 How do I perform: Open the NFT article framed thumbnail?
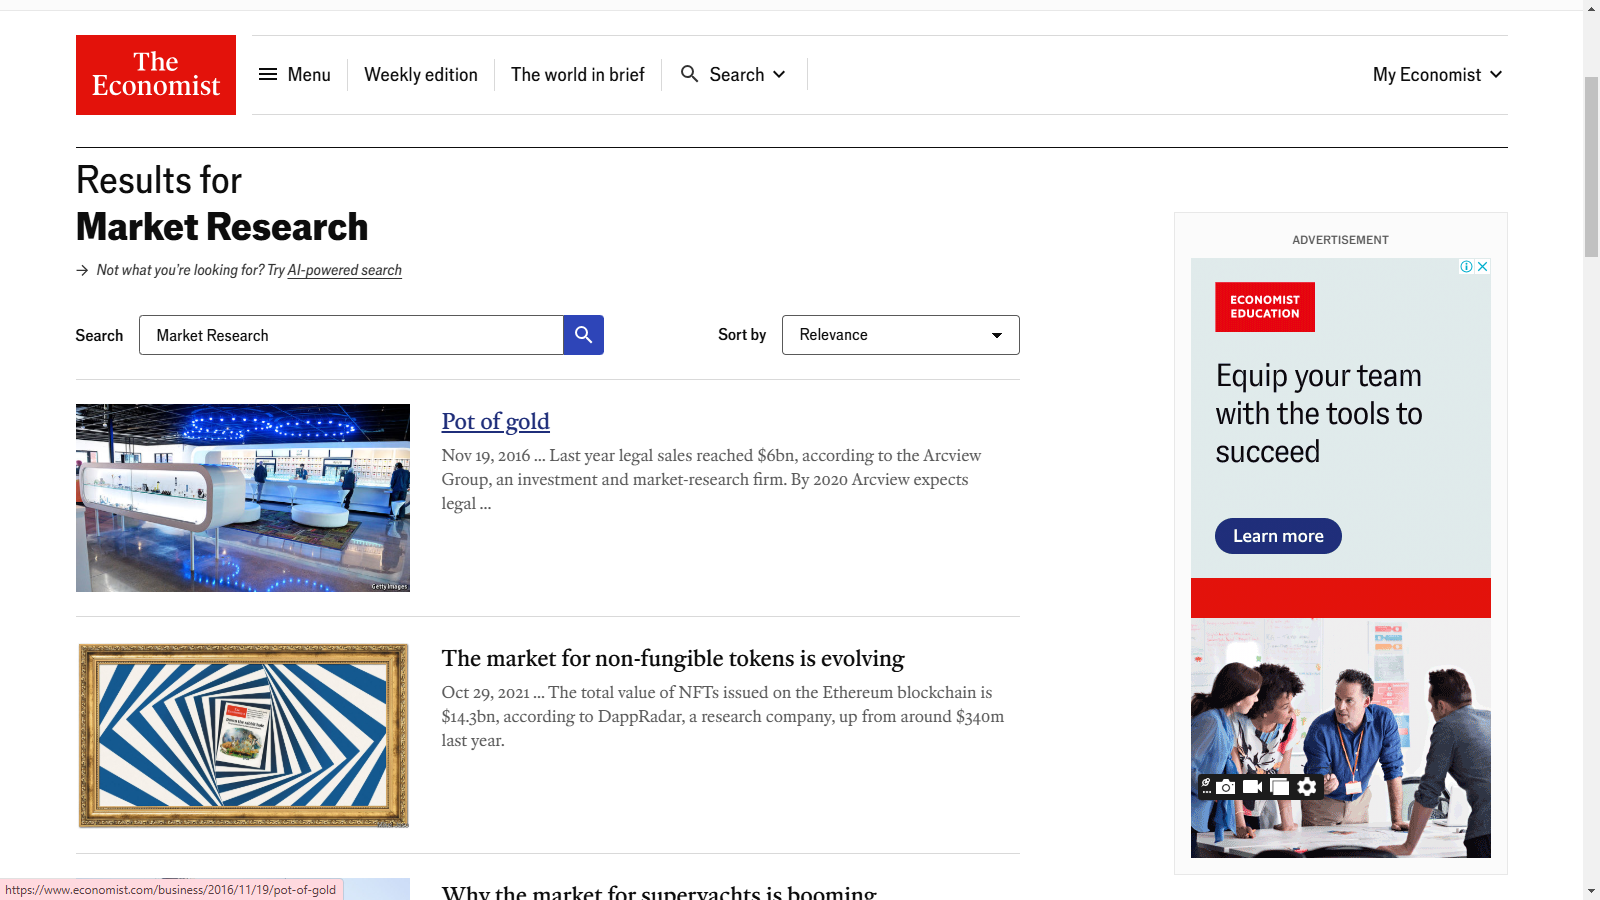pos(243,735)
